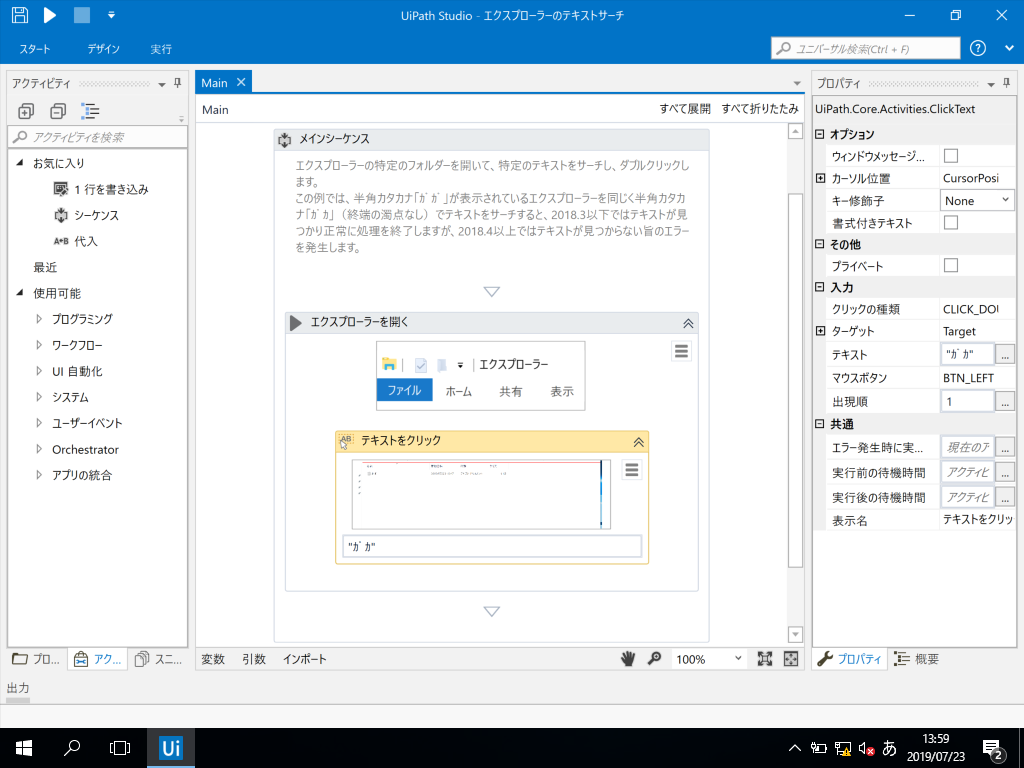Screen dimensions: 1024x768
Task: Click the overview minimap icon
Action: point(791,659)
